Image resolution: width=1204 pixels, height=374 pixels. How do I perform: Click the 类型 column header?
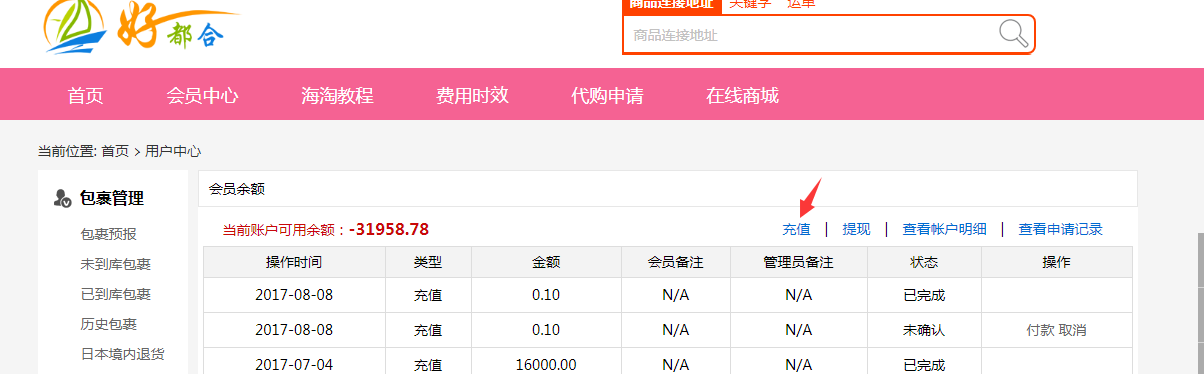click(428, 262)
